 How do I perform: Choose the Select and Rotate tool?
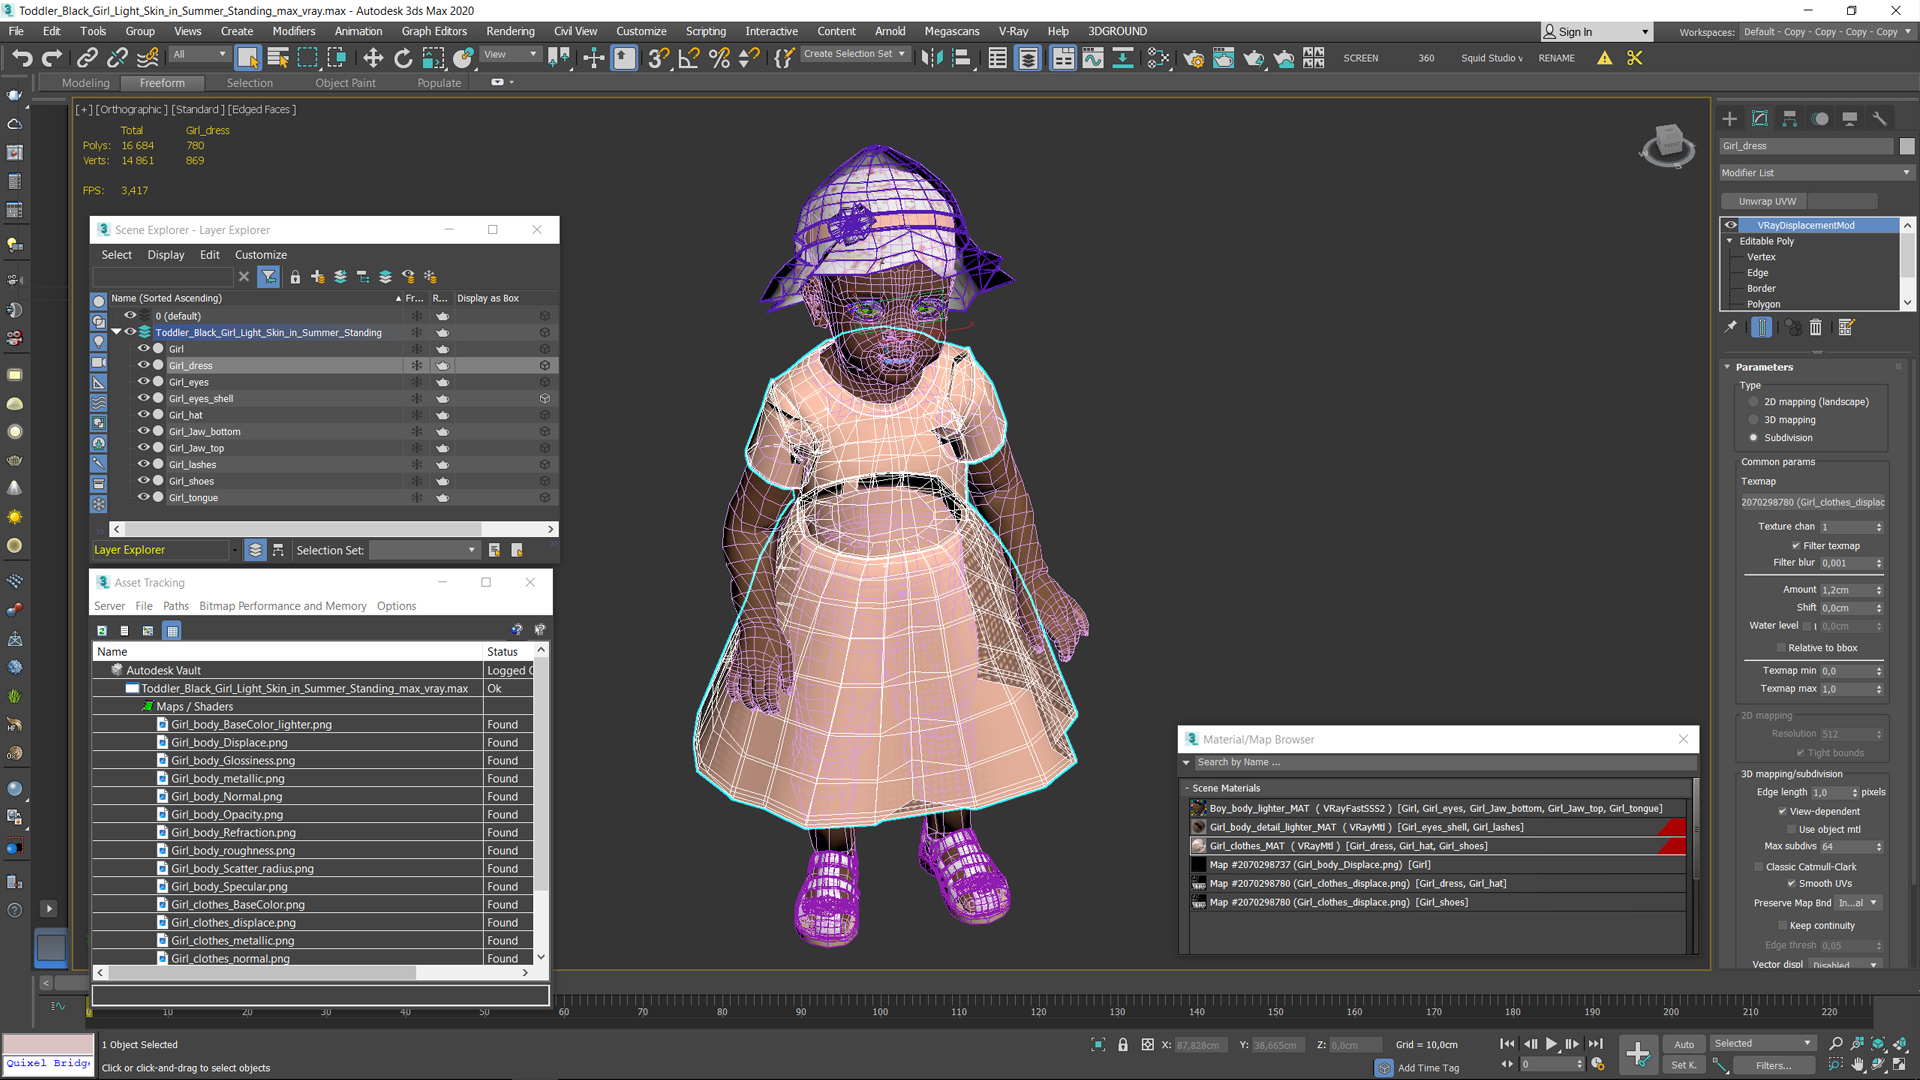click(403, 58)
